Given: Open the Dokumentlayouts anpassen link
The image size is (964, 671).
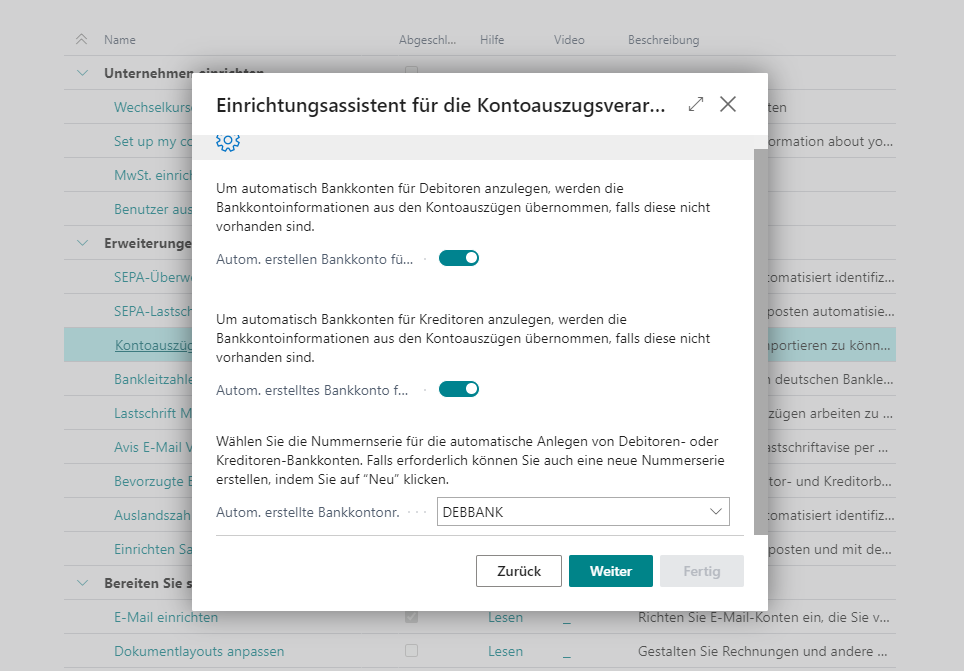Looking at the screenshot, I should pyautogui.click(x=199, y=651).
